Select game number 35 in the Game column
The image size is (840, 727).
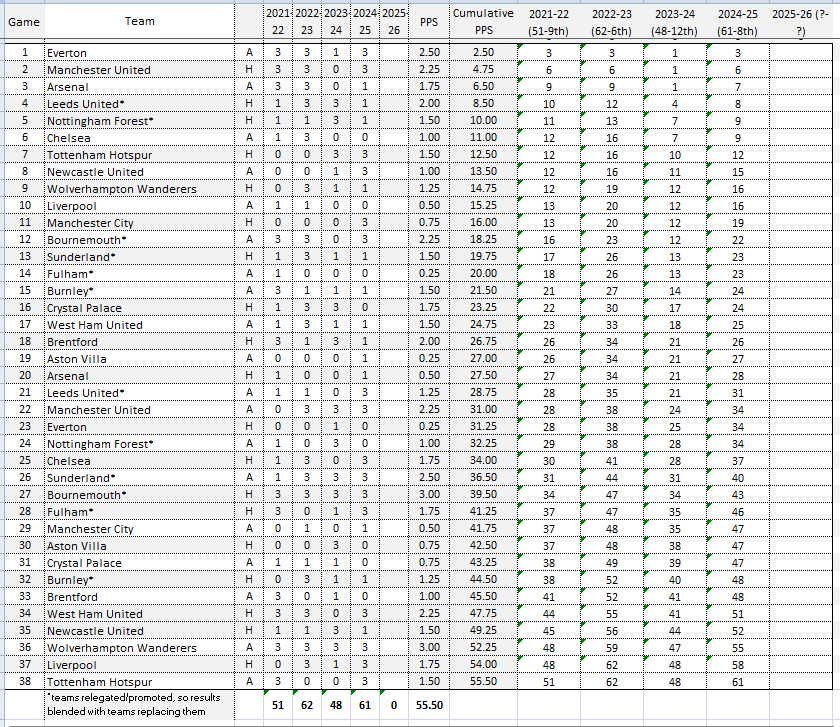[x=25, y=631]
